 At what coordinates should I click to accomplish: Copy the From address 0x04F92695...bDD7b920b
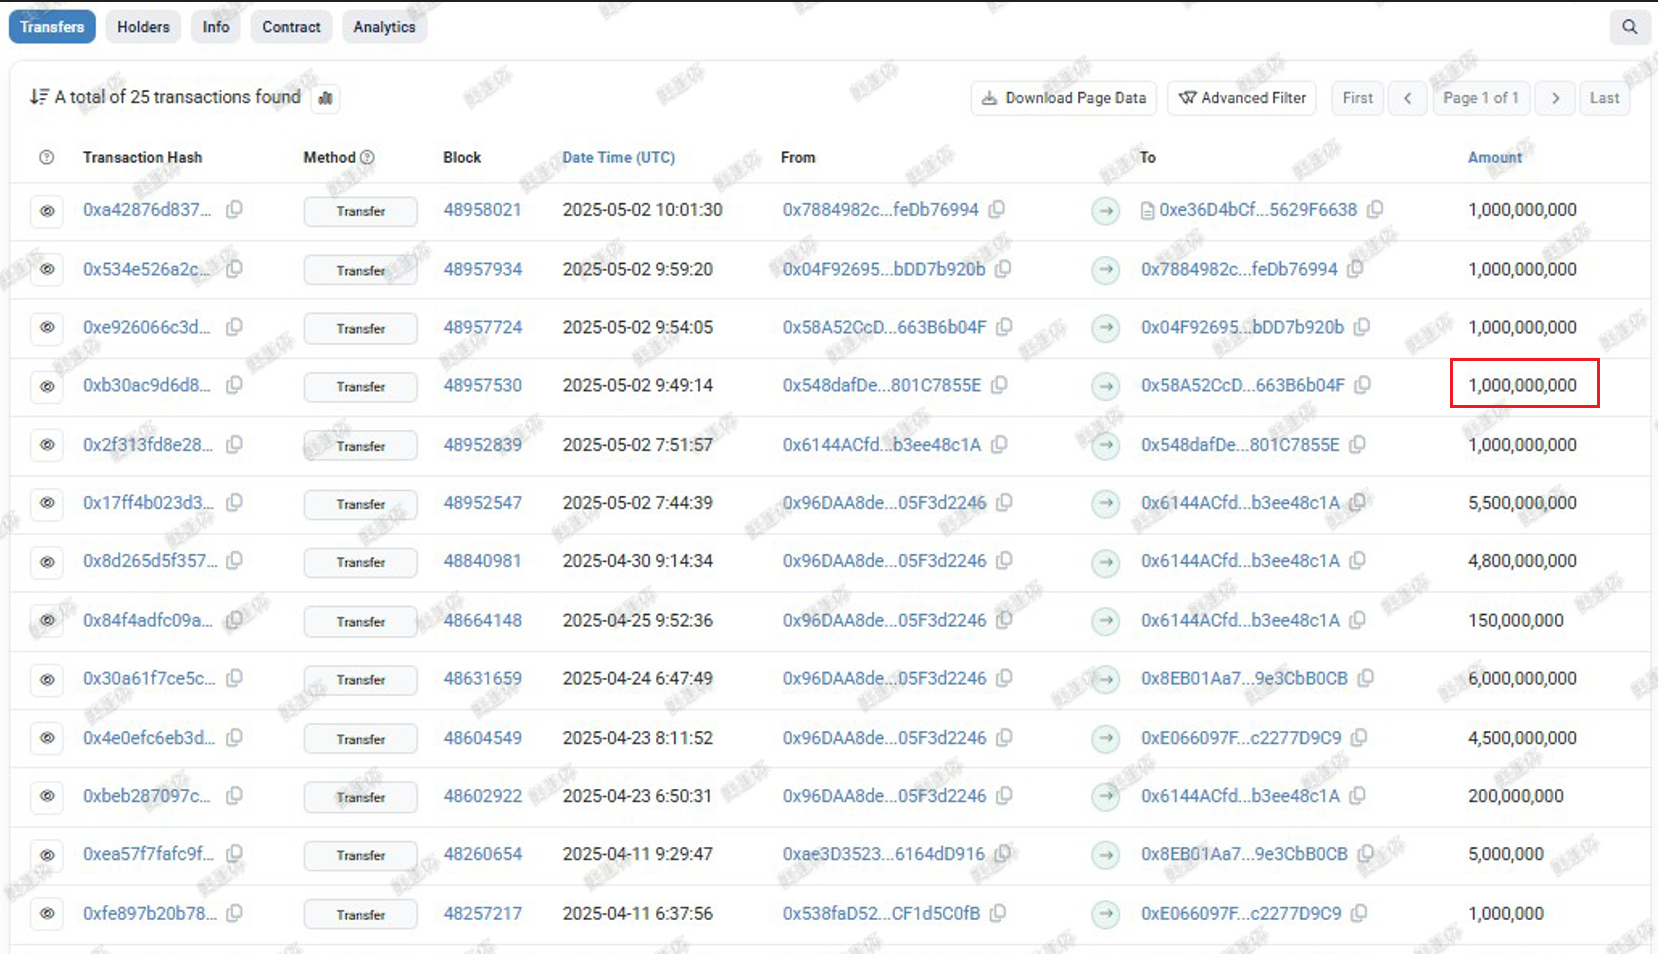(1003, 269)
